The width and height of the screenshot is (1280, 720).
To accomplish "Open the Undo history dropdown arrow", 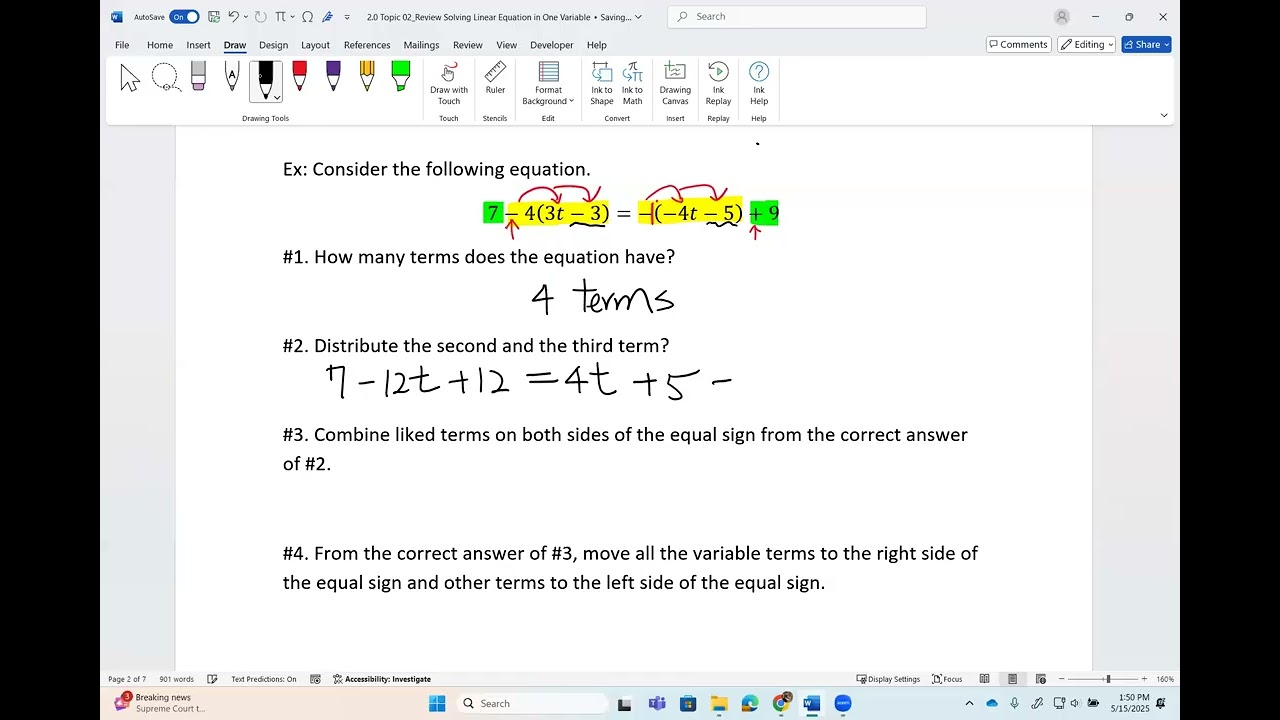I will 245,17.
